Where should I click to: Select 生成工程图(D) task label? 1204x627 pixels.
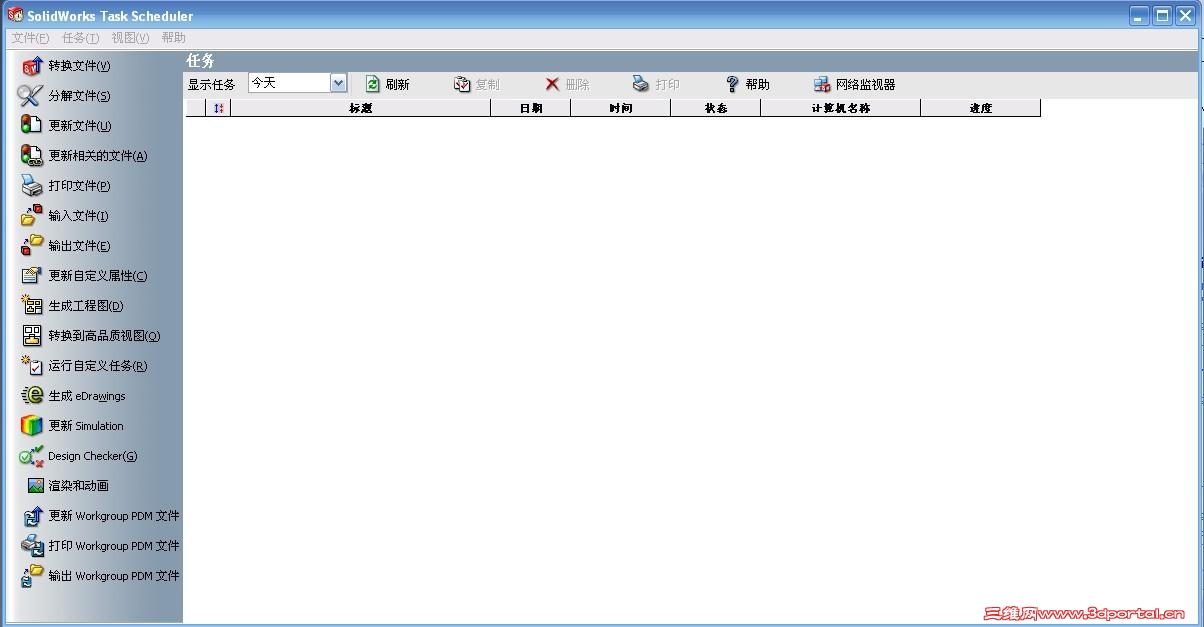(86, 306)
